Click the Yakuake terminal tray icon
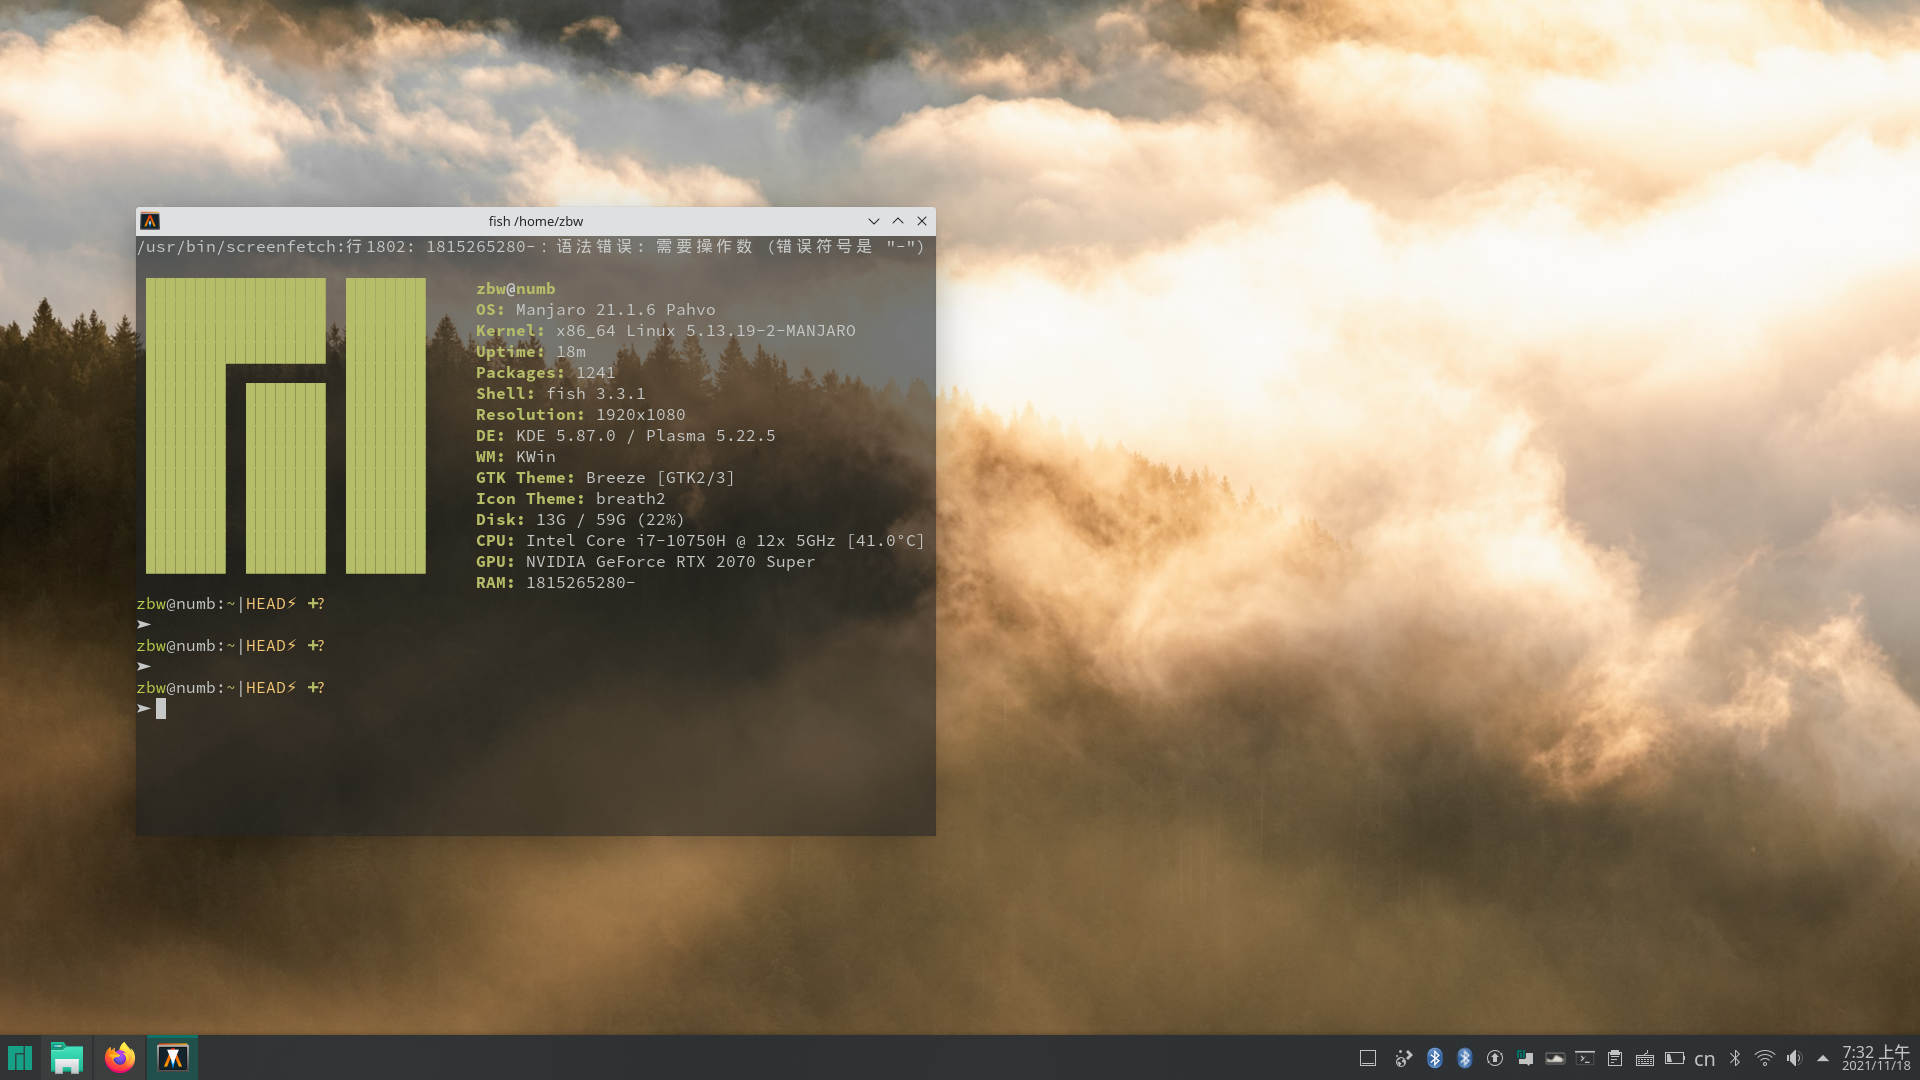This screenshot has height=1080, width=1920. point(1585,1058)
